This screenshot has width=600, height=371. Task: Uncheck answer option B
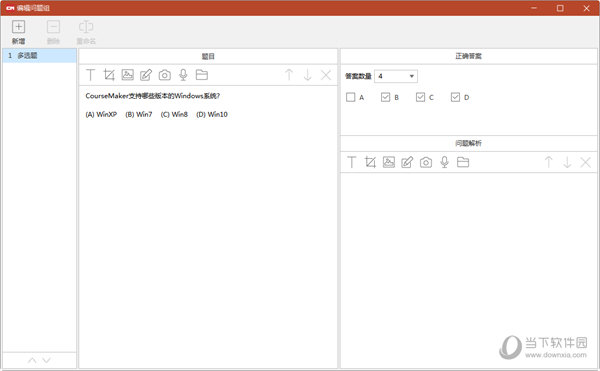pyautogui.click(x=385, y=97)
